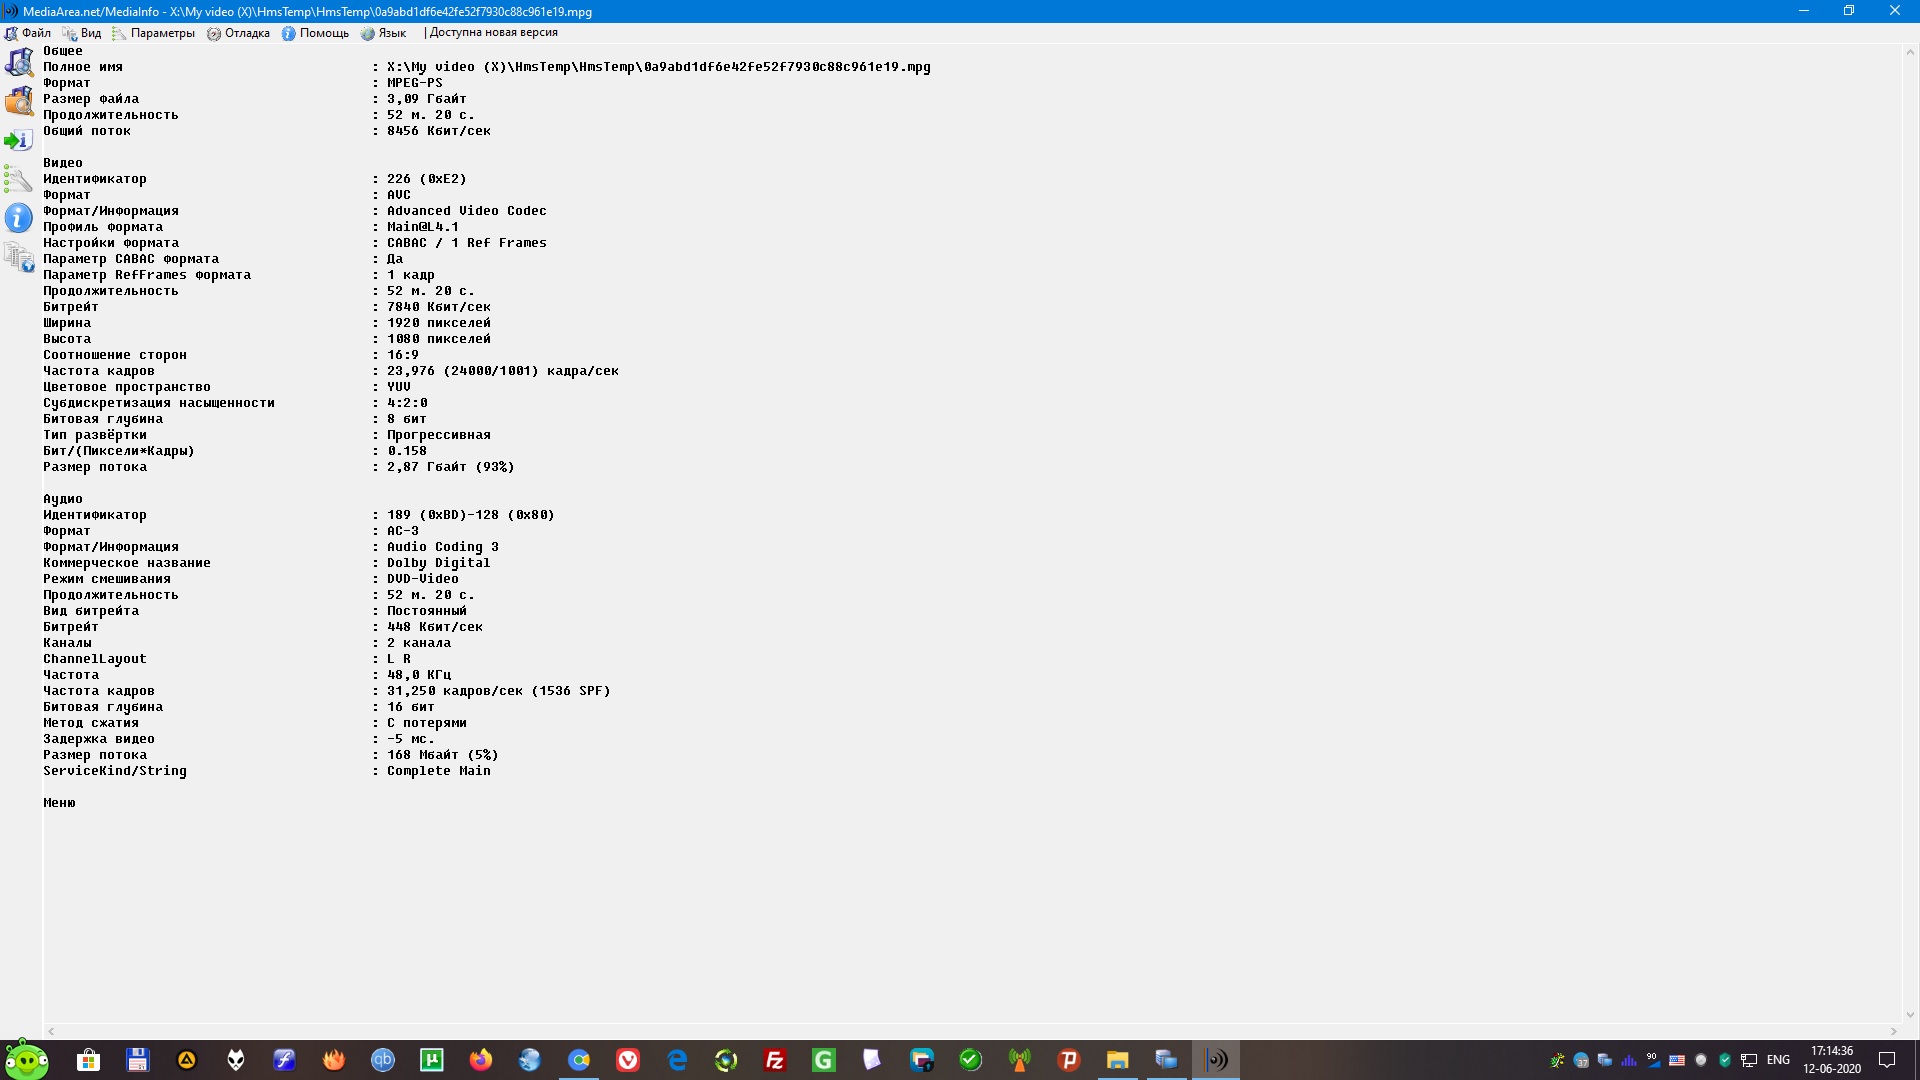Screen dimensions: 1920x1080
Task: Click the Open Folder sidebar icon
Action: pyautogui.click(x=19, y=101)
